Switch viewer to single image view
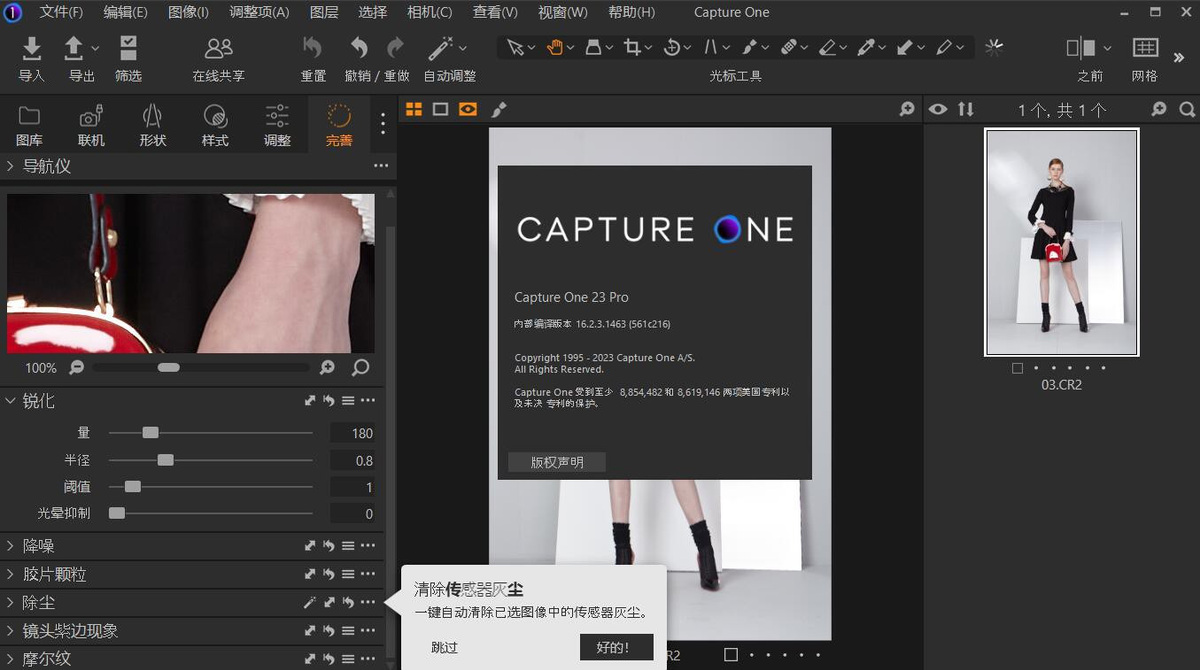 click(x=440, y=109)
